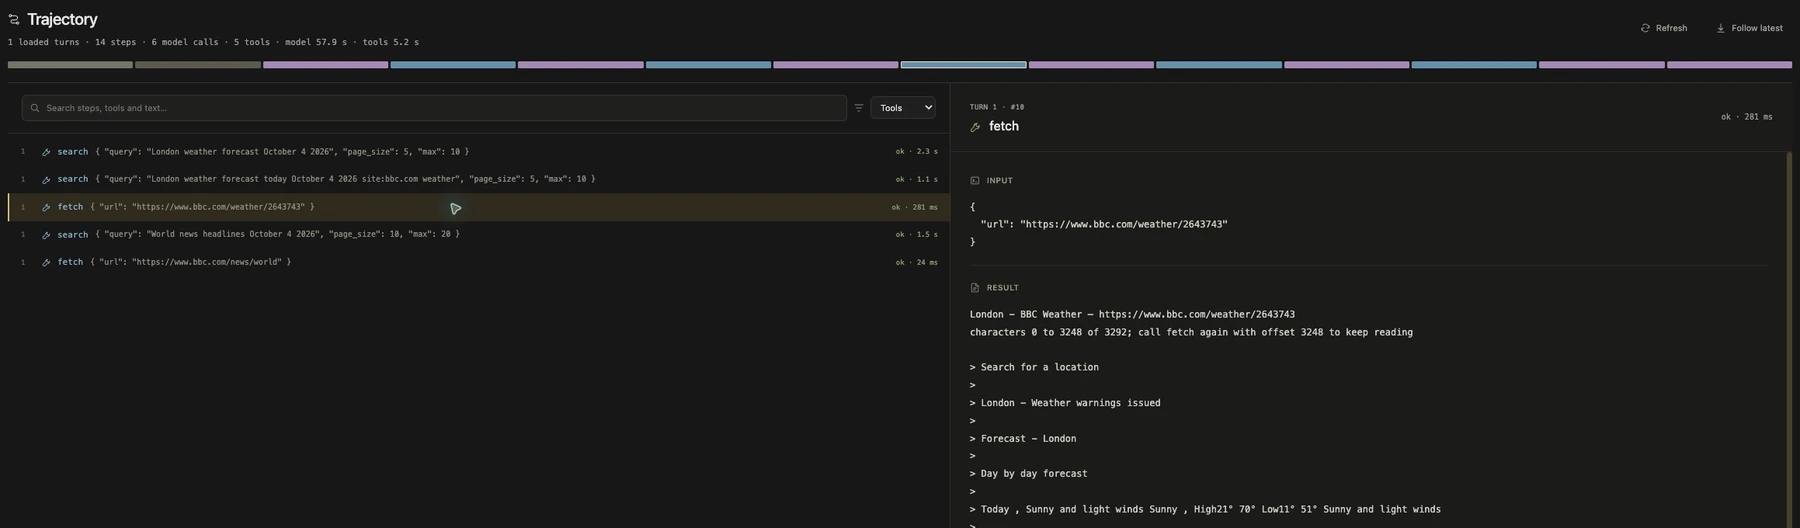1800x528 pixels.
Task: Click the wrench icon on the World news headlines search row
Action: 46,235
